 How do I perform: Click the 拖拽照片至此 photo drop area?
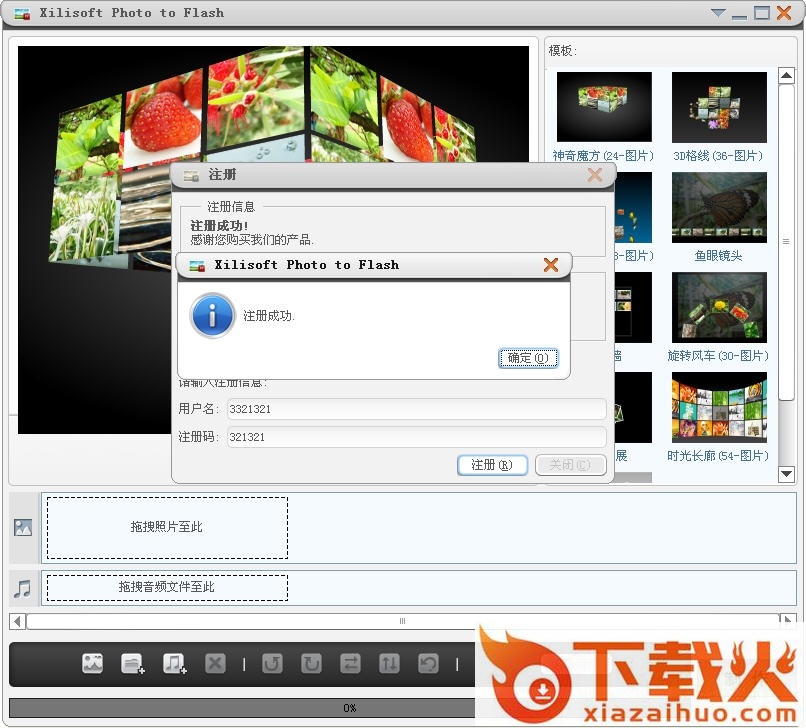click(x=167, y=527)
